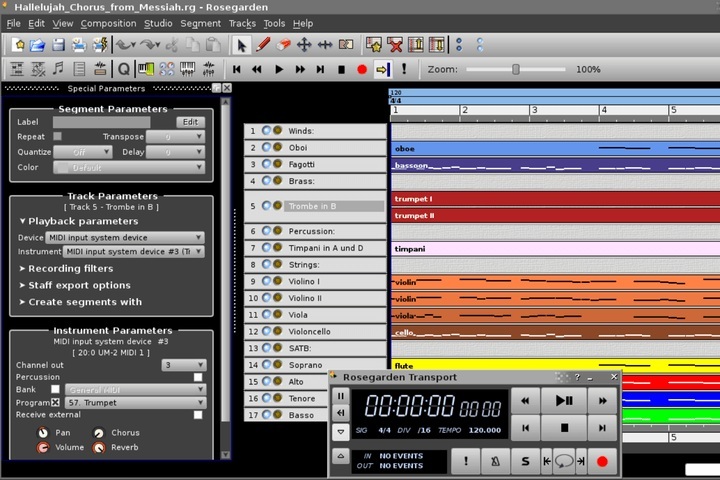
Task: Open the Tracks menu
Action: [242, 23]
